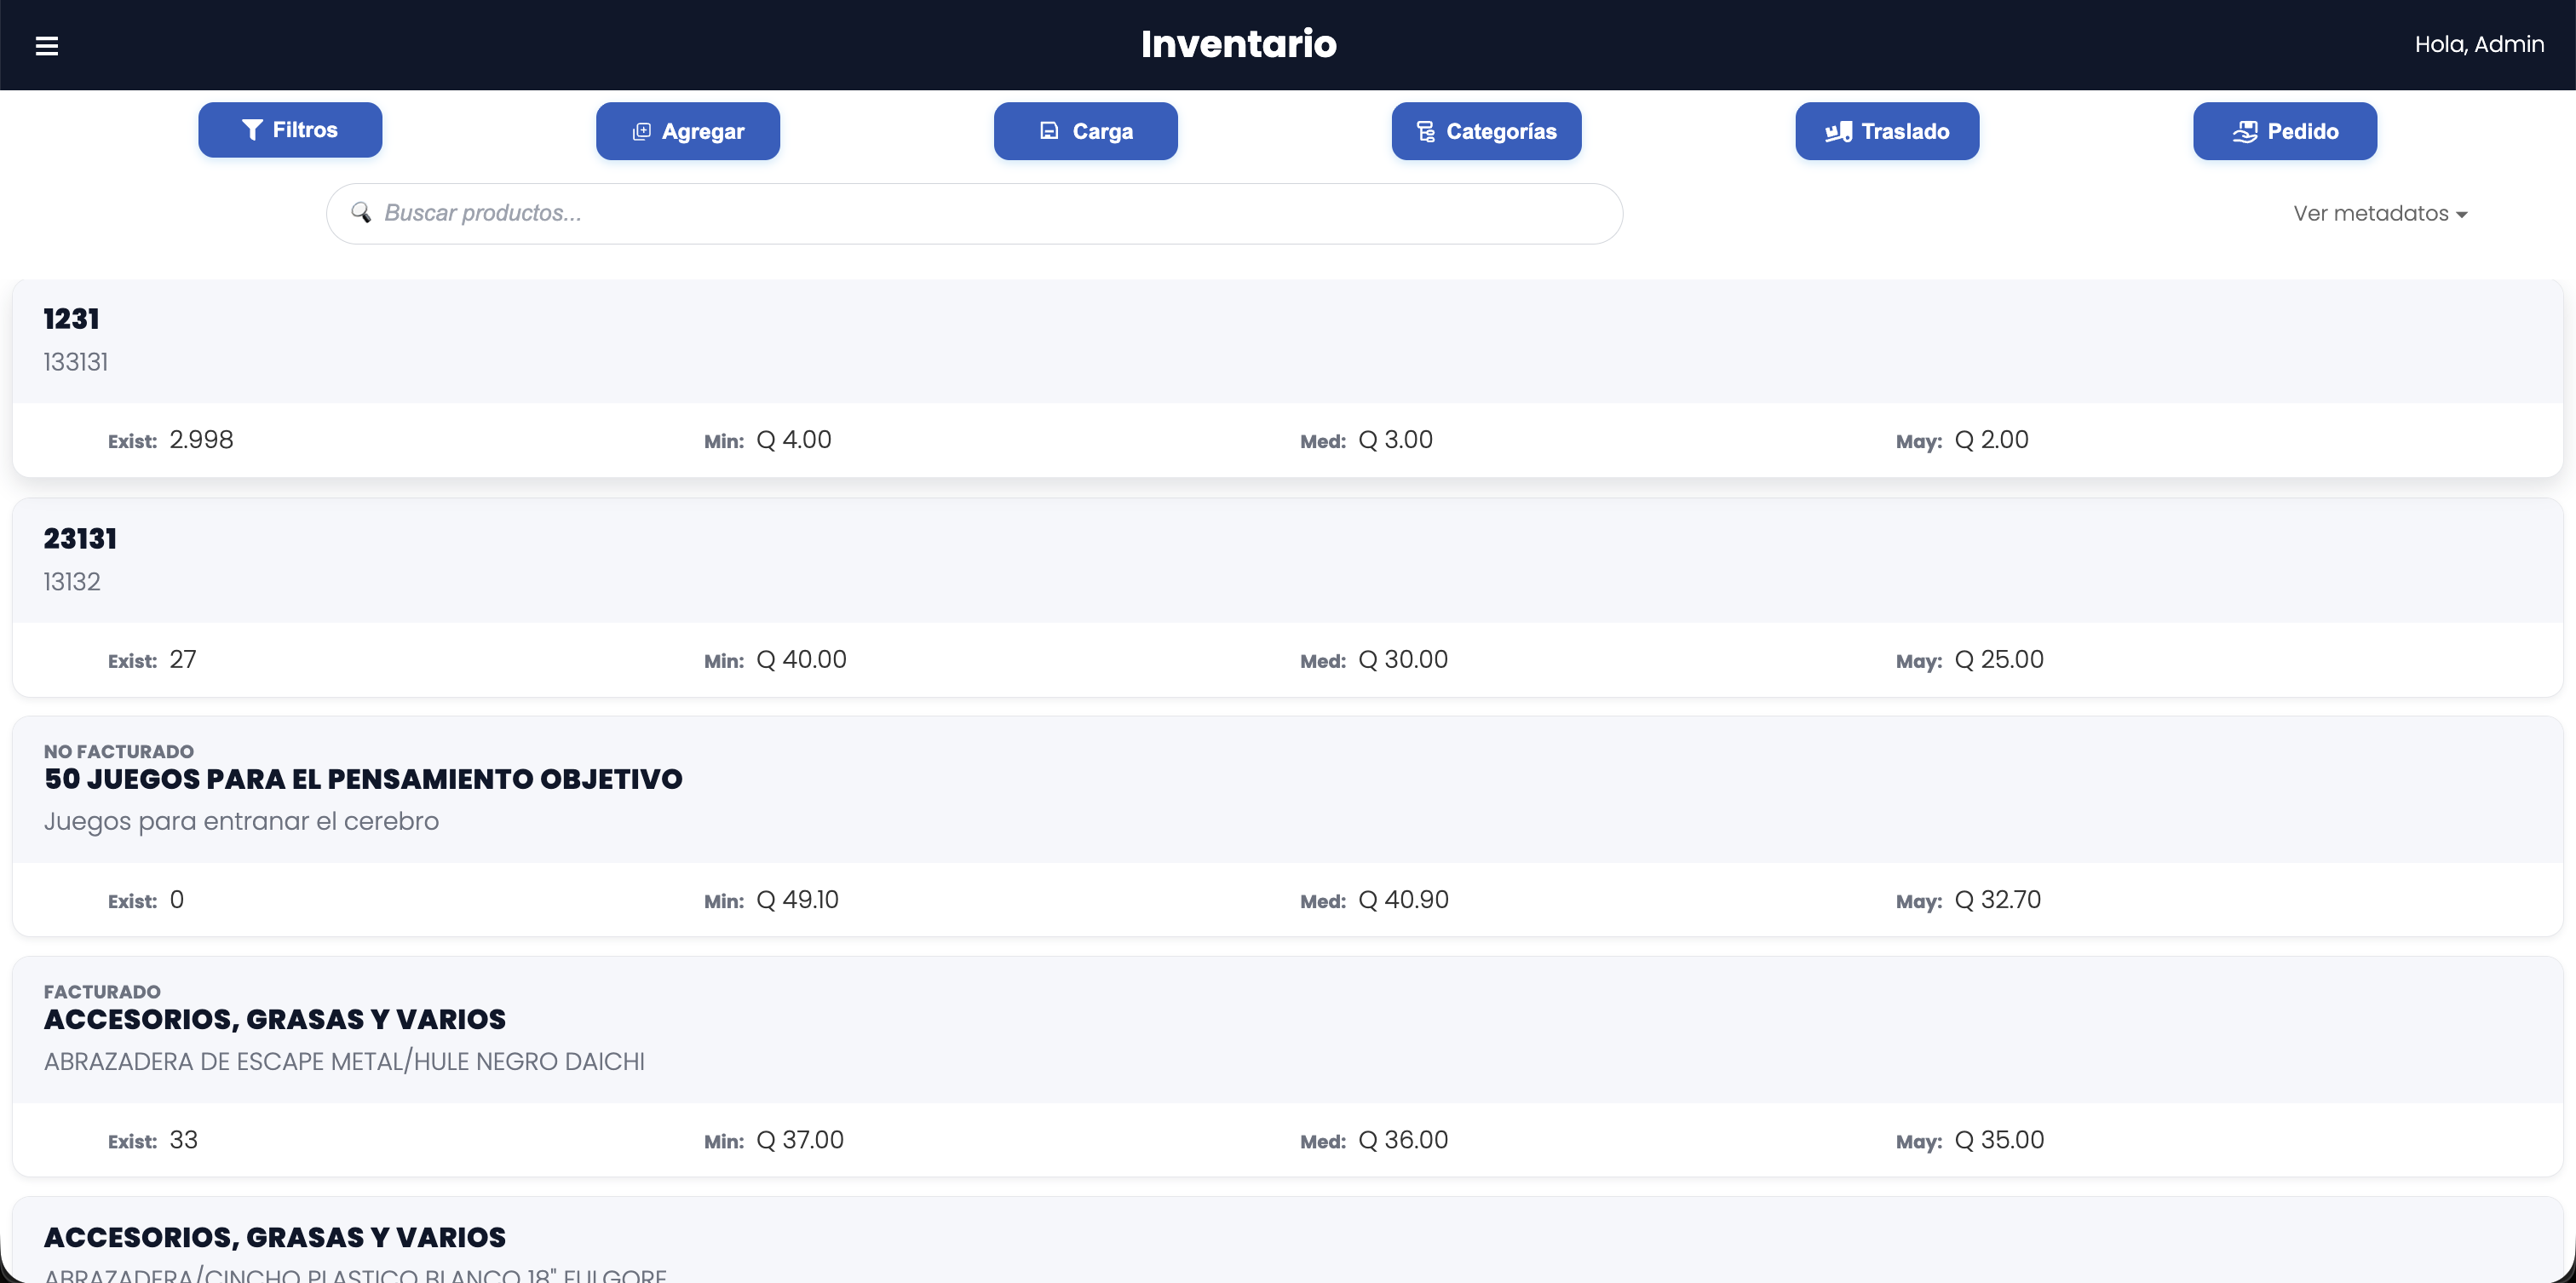The width and height of the screenshot is (2576, 1283).
Task: Click the Ver metadatos caret arrow
Action: tap(2462, 215)
